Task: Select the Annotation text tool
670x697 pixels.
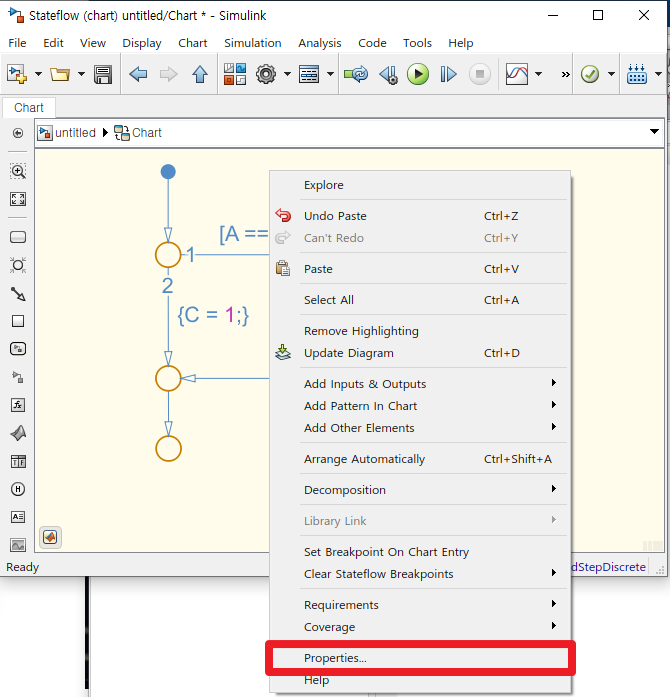Action: [x=18, y=517]
